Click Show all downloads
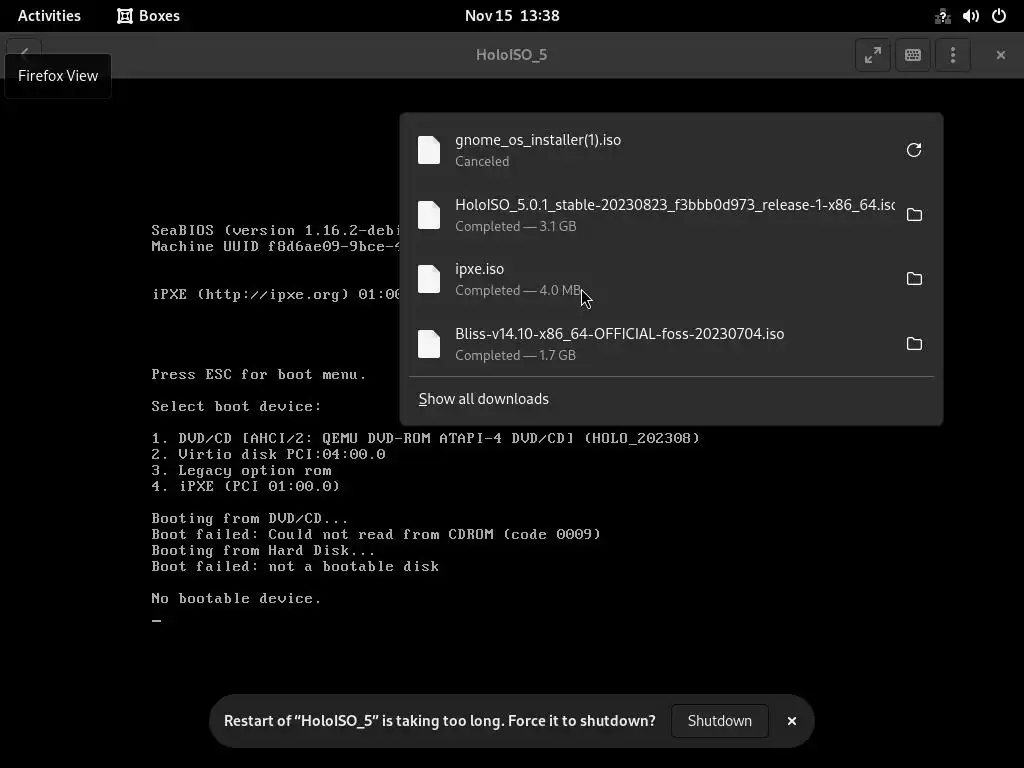 (x=483, y=399)
